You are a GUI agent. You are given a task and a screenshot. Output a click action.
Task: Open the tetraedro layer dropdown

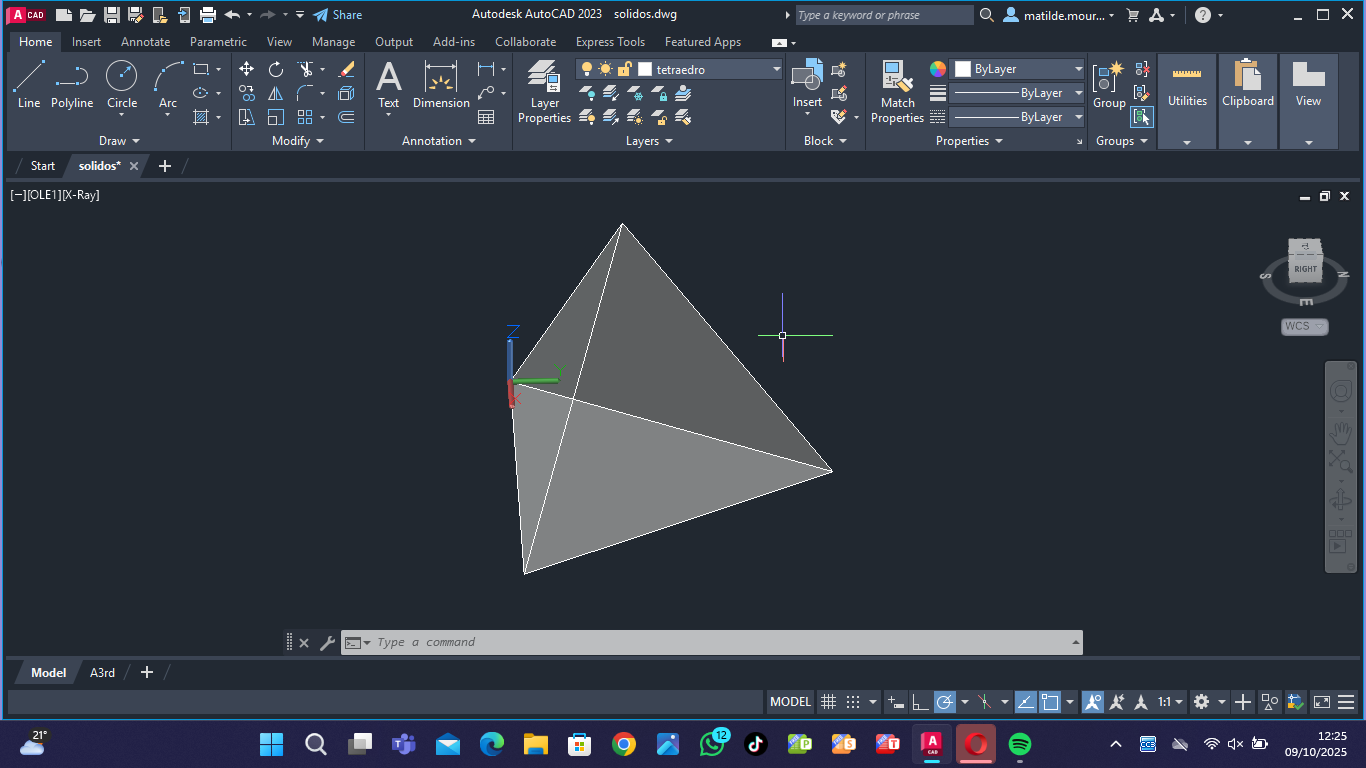(x=776, y=69)
